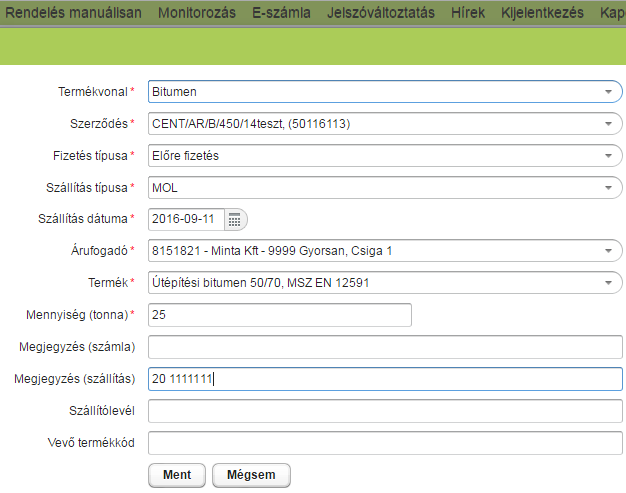Screen dimensions: 626x493
Task: Open the Termék product dropdown
Action: [385, 283]
